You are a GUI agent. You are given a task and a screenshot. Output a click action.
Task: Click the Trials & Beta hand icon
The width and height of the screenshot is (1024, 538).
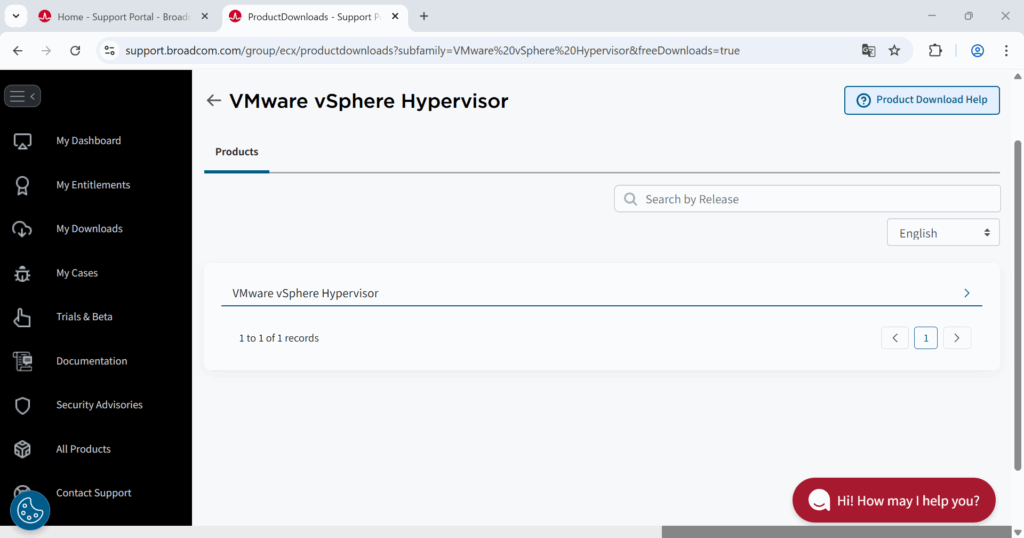22,317
